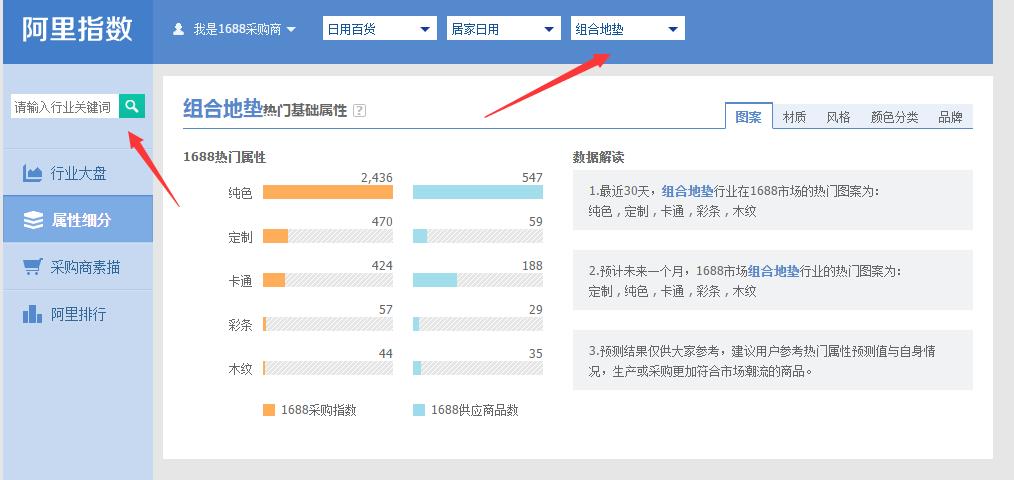
Task: Click the 采购商素描 shopping cart icon
Action: [x=32, y=267]
